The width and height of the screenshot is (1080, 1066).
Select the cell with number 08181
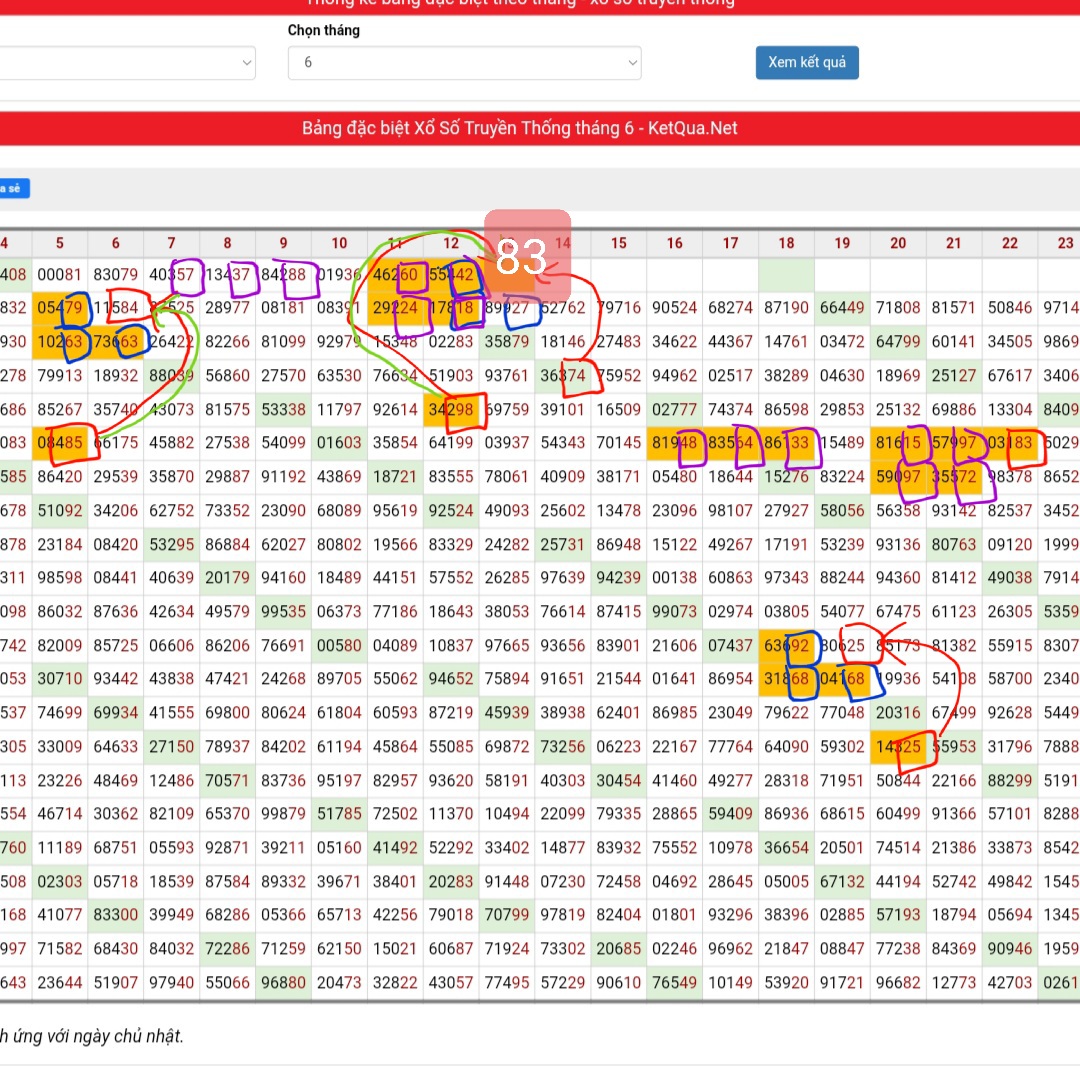[283, 308]
